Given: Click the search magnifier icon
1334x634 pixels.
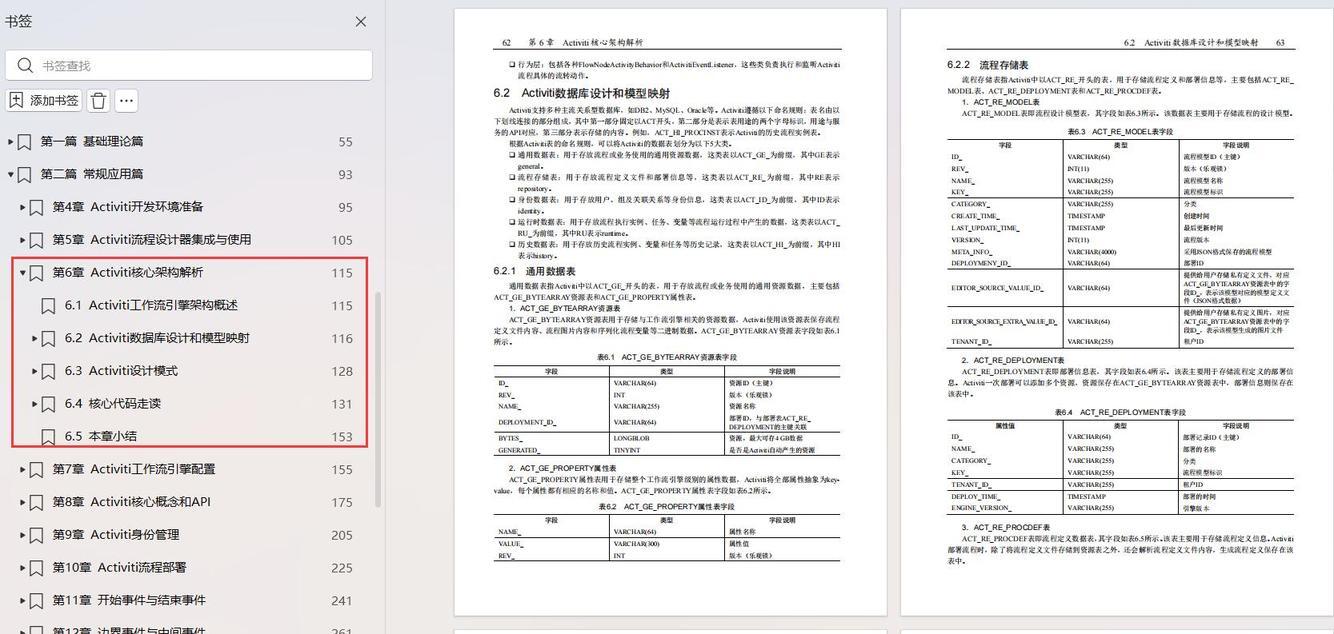Looking at the screenshot, I should click(24, 65).
